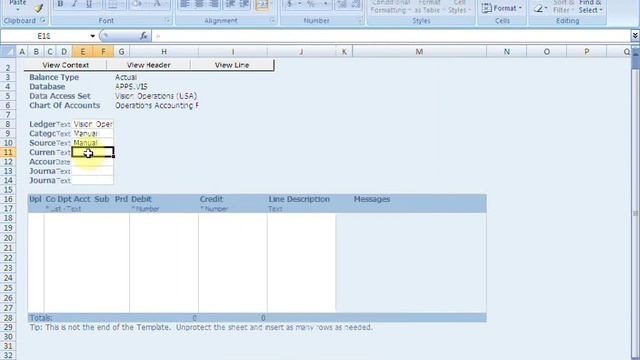Open the Font dialog launcher

pos(167,20)
